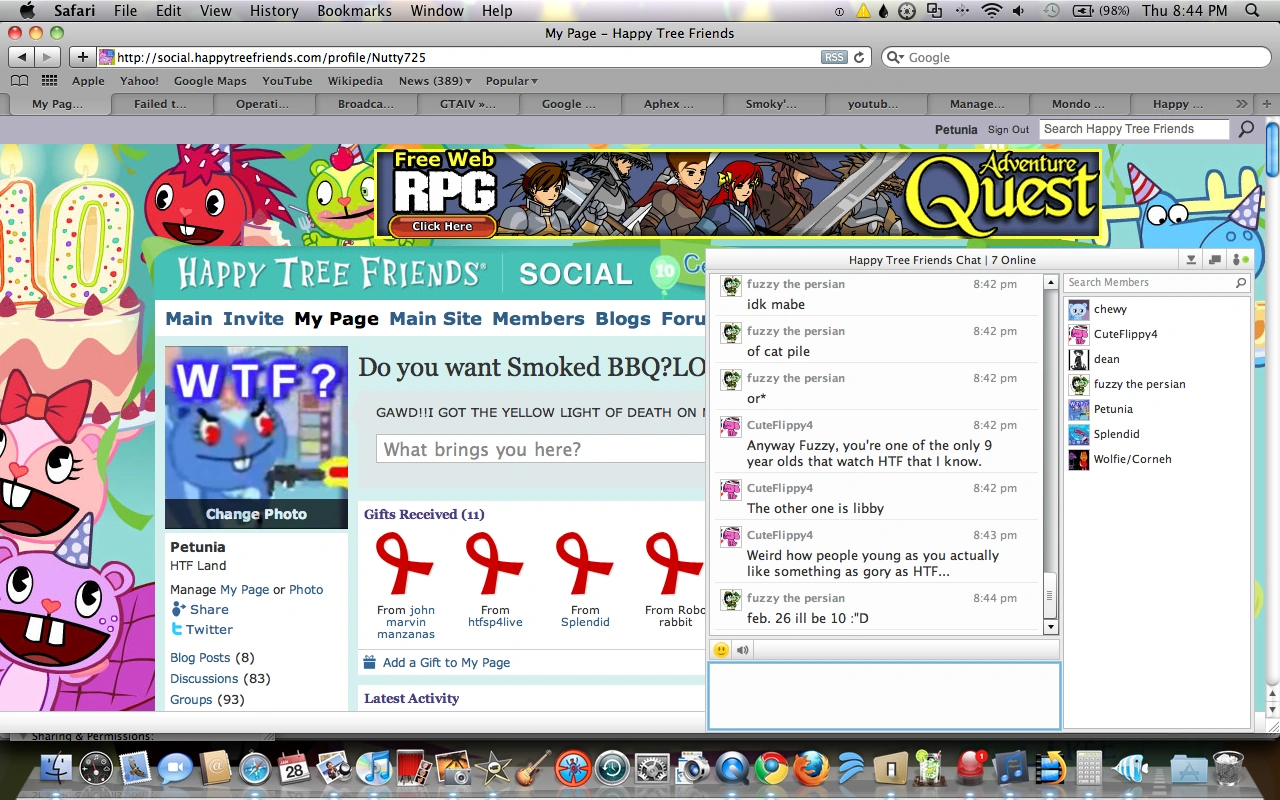Click the Adventure Quest RPG banner ad
This screenshot has width=1280, height=800.
tap(739, 193)
